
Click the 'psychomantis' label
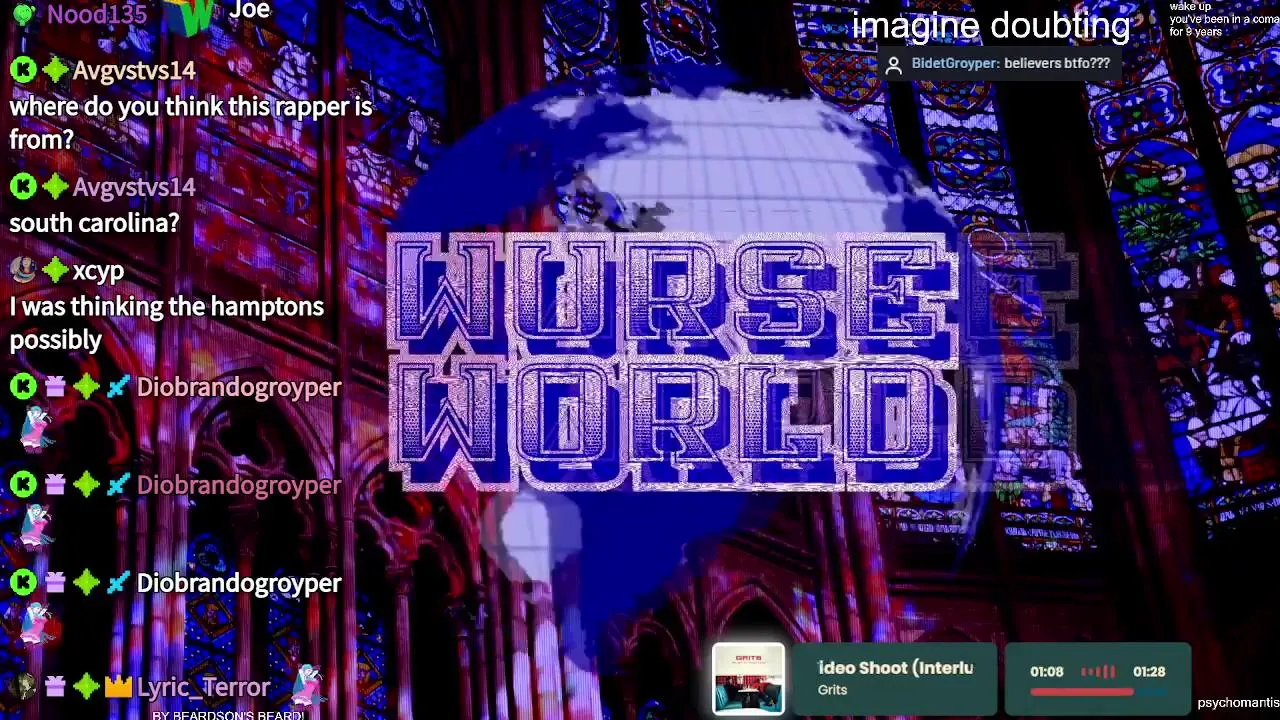coord(1238,703)
